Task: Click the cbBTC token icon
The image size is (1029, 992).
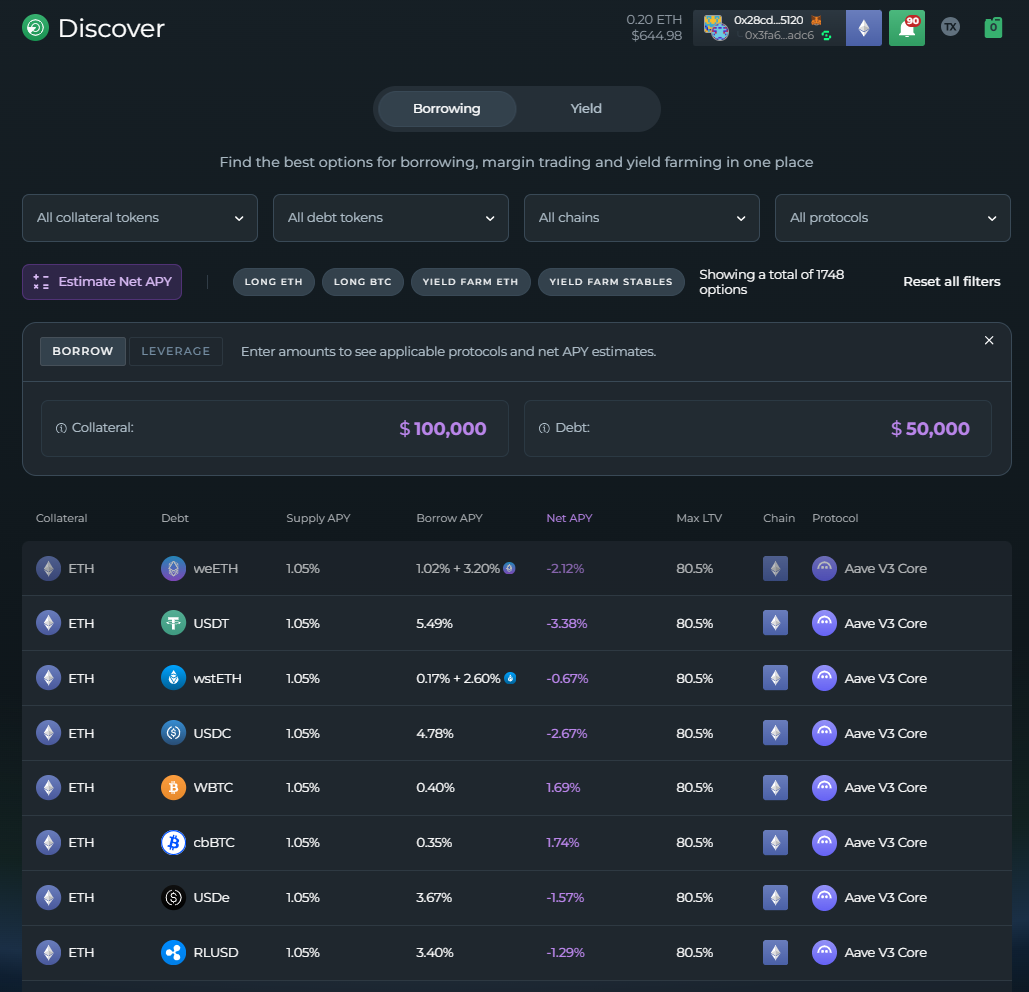Action: tap(173, 843)
